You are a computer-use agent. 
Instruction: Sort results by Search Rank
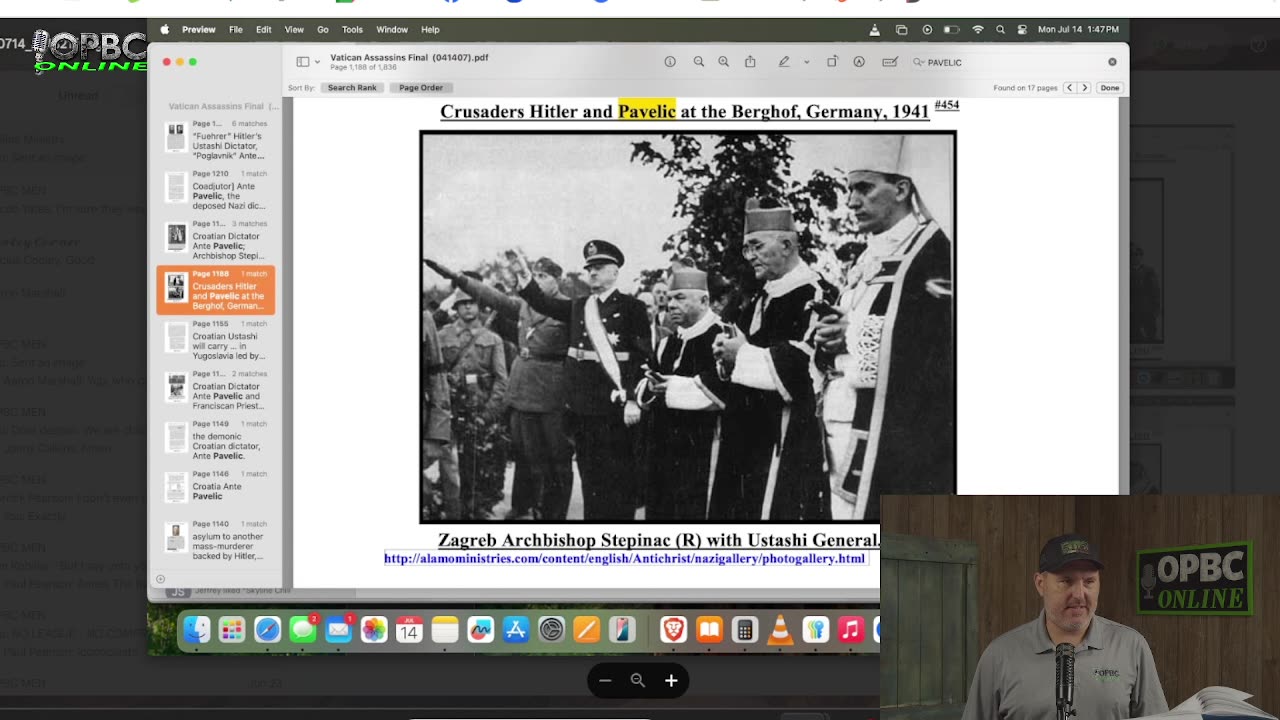coord(352,88)
